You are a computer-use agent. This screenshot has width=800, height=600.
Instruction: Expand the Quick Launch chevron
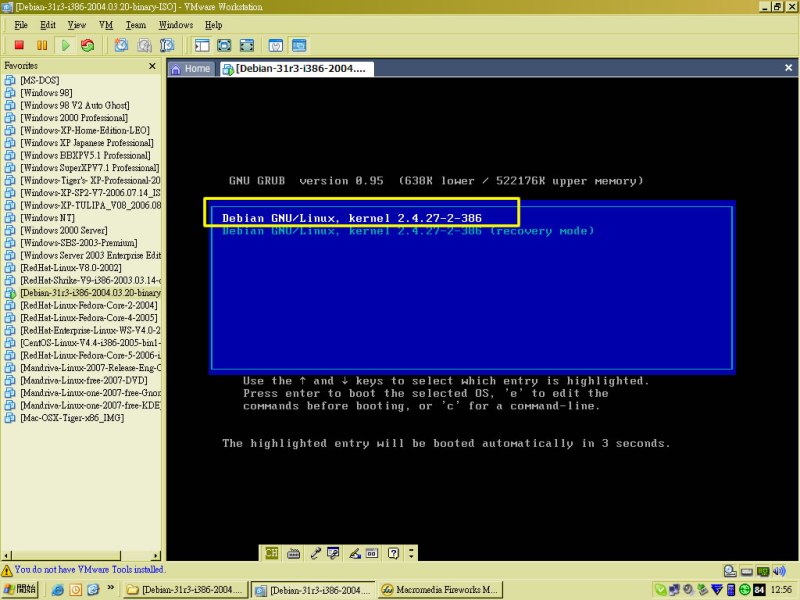pyautogui.click(x=111, y=588)
